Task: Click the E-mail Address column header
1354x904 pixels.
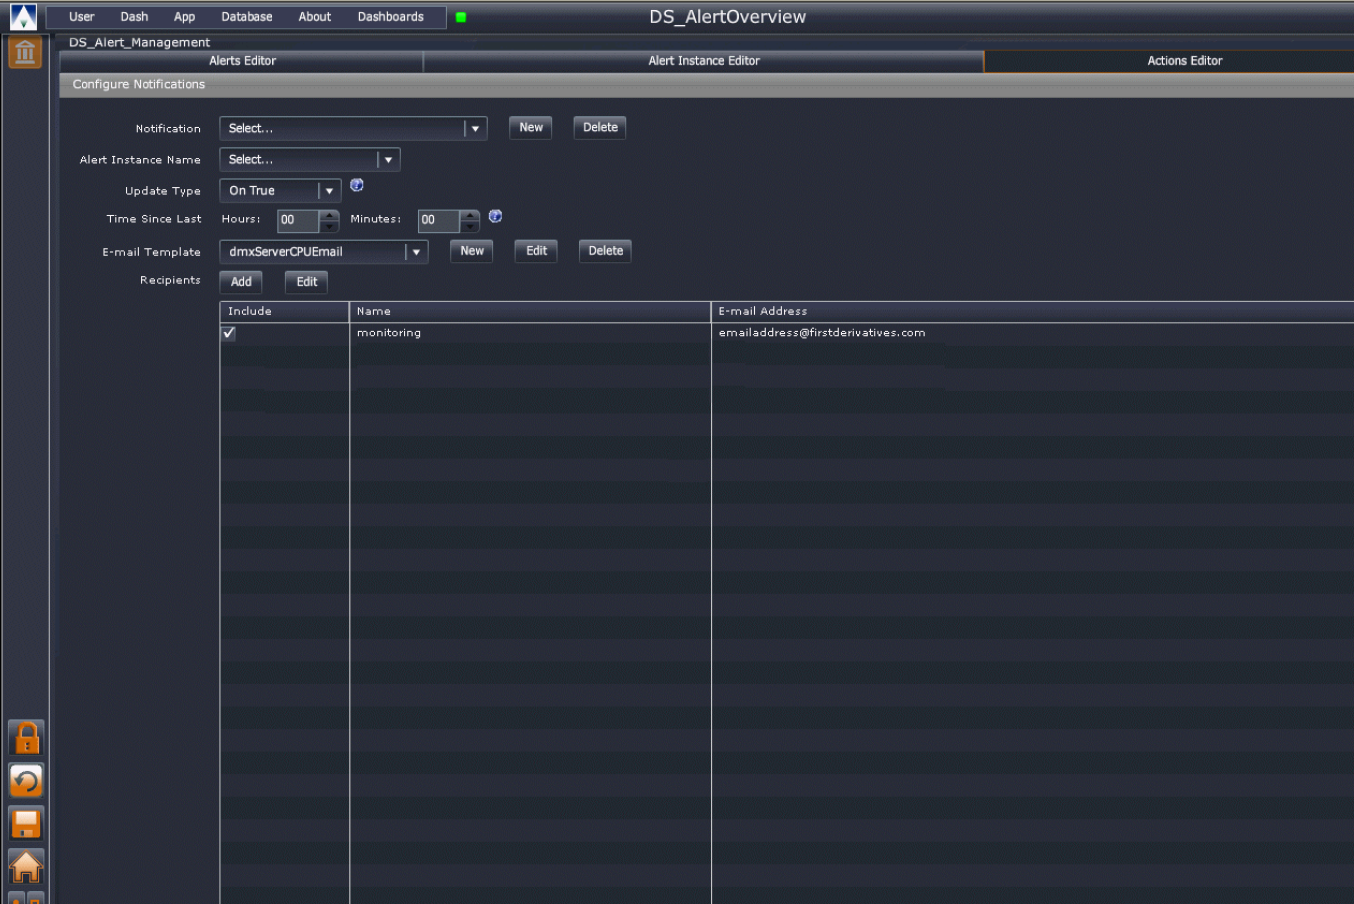Action: (x=1033, y=312)
